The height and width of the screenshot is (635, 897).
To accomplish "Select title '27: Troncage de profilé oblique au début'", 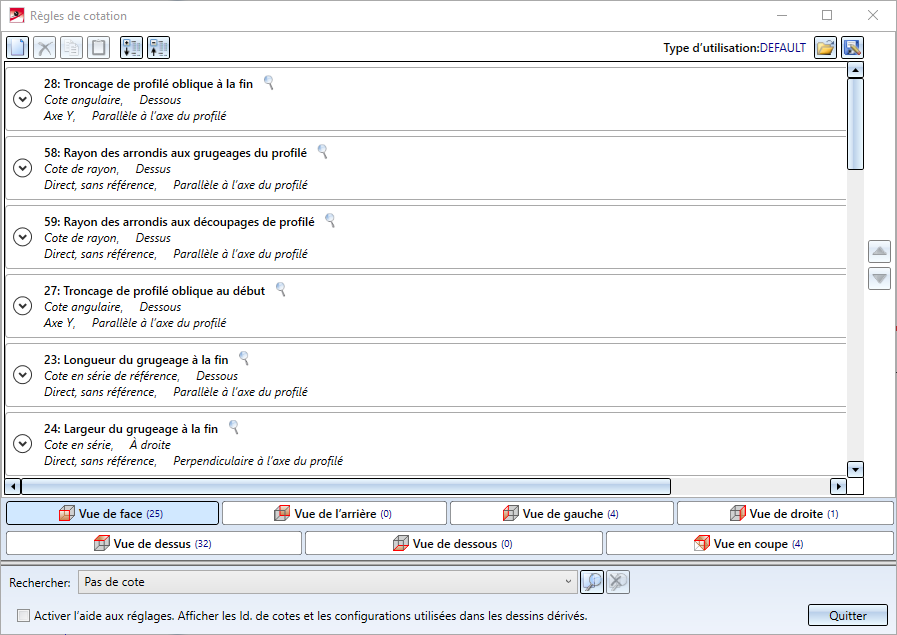I will tap(154, 291).
